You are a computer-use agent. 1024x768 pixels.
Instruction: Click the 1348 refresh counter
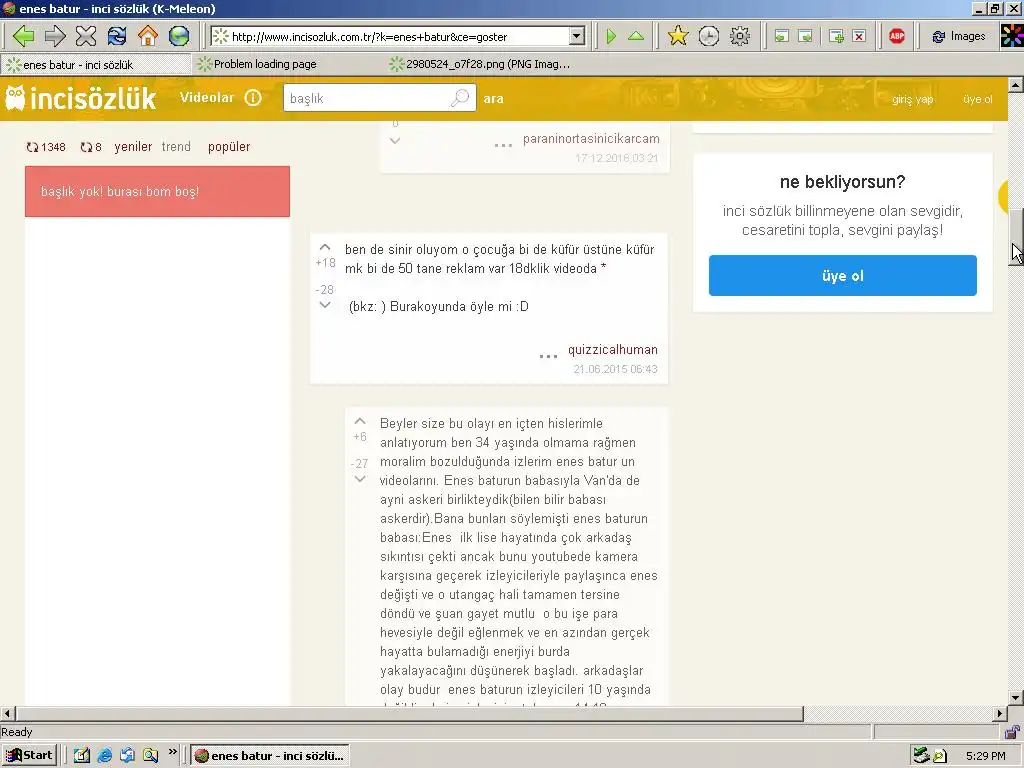[x=46, y=147]
